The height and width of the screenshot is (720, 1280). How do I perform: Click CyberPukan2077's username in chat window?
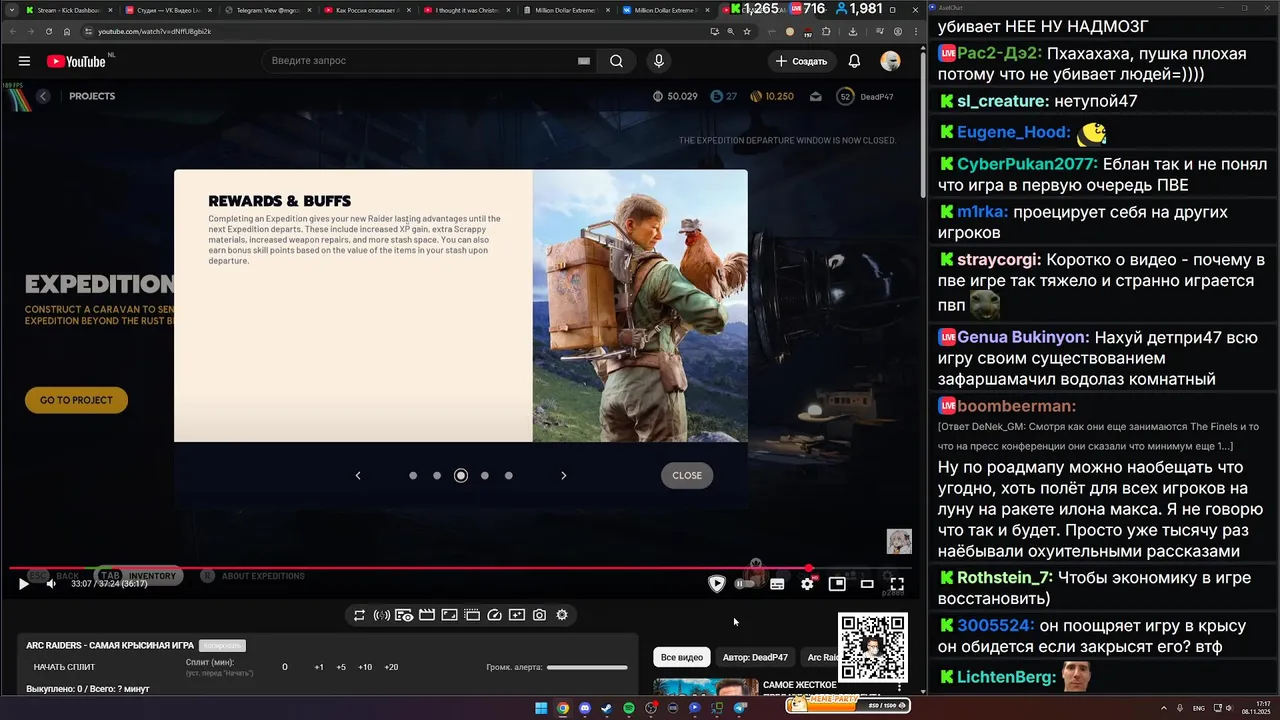(x=1027, y=164)
